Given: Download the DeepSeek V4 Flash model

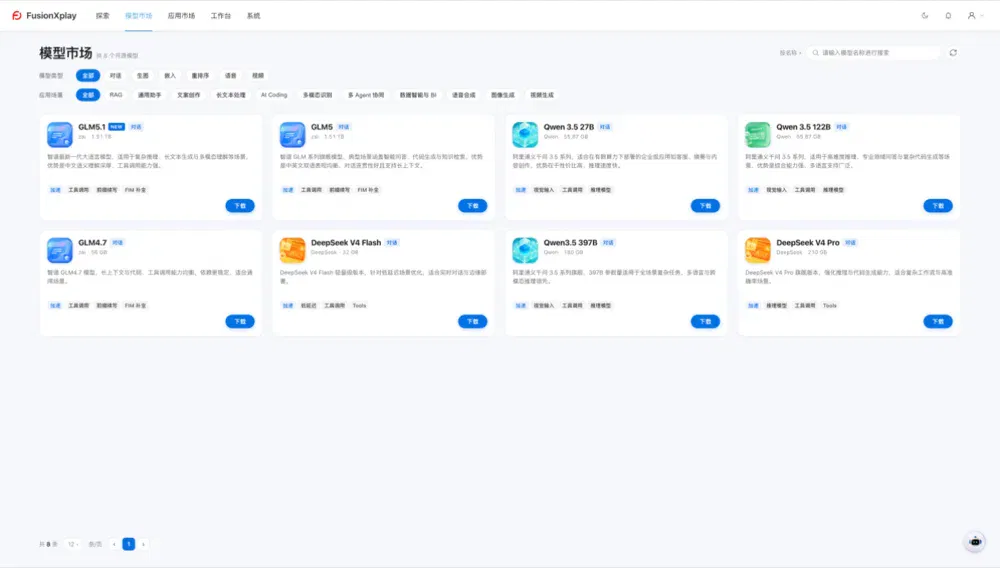Looking at the screenshot, I should click(473, 321).
